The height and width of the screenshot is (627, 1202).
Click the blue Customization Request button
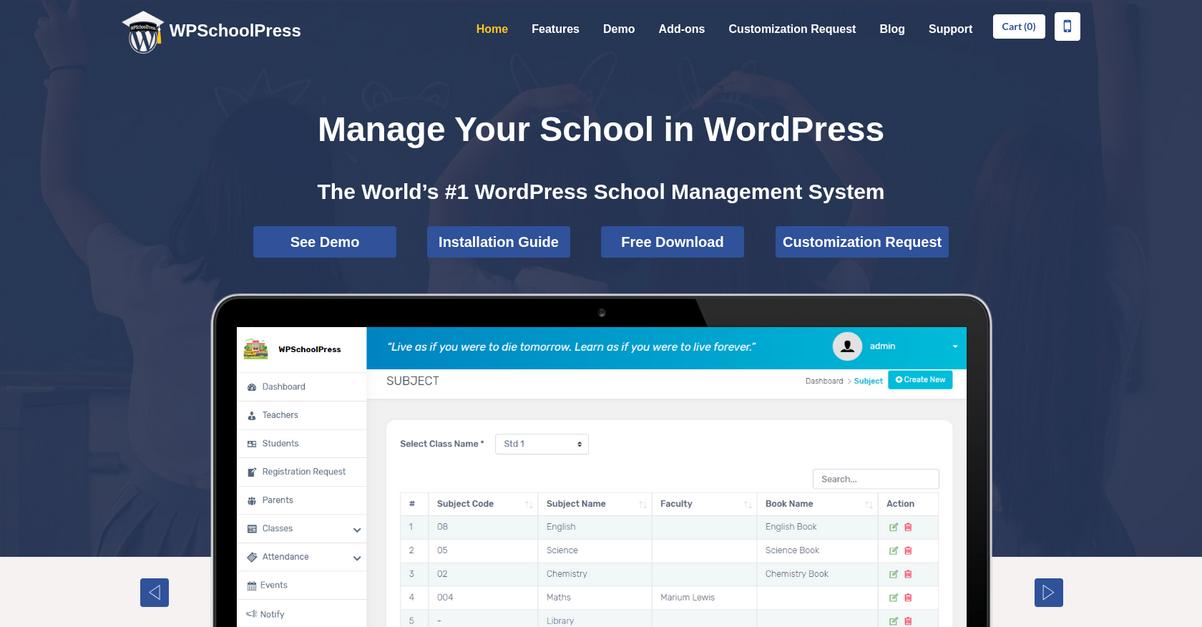[862, 242]
